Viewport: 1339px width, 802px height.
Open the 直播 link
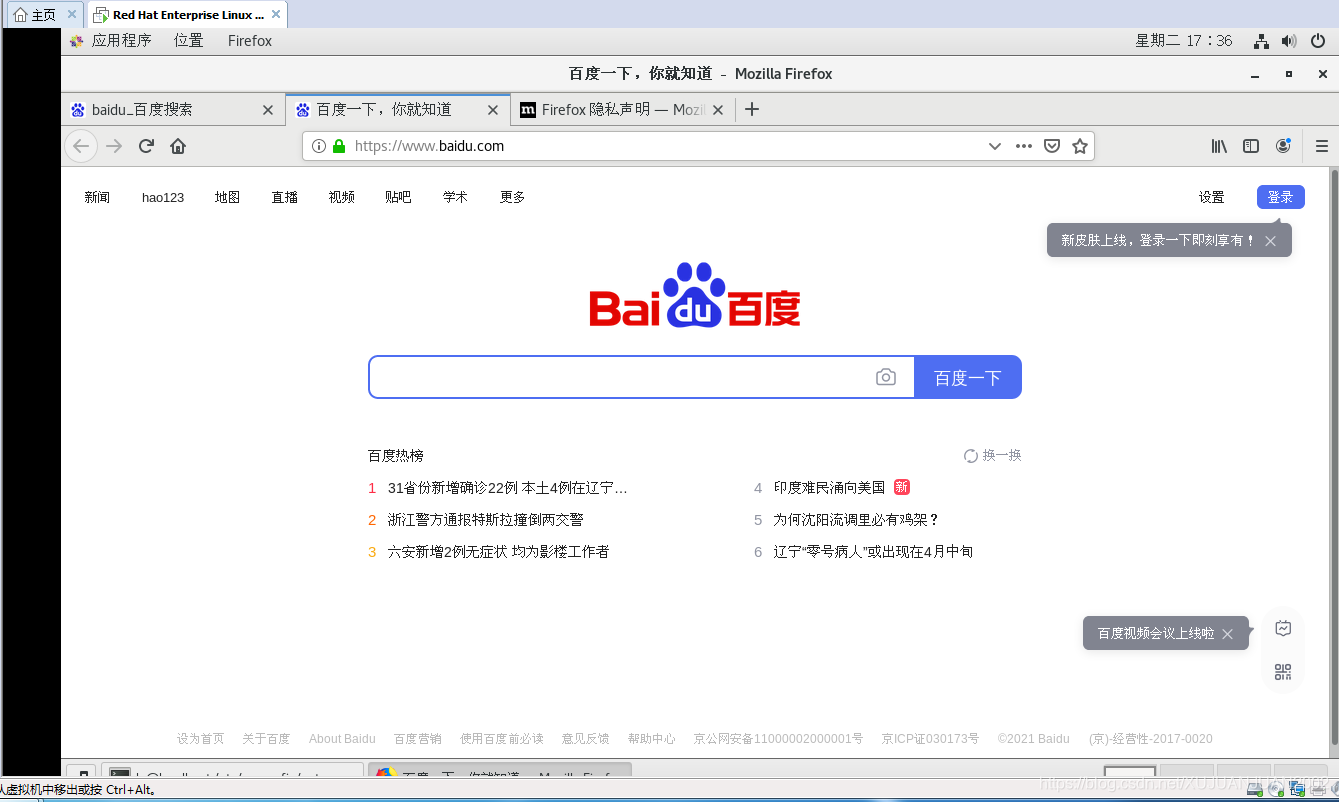tap(285, 197)
